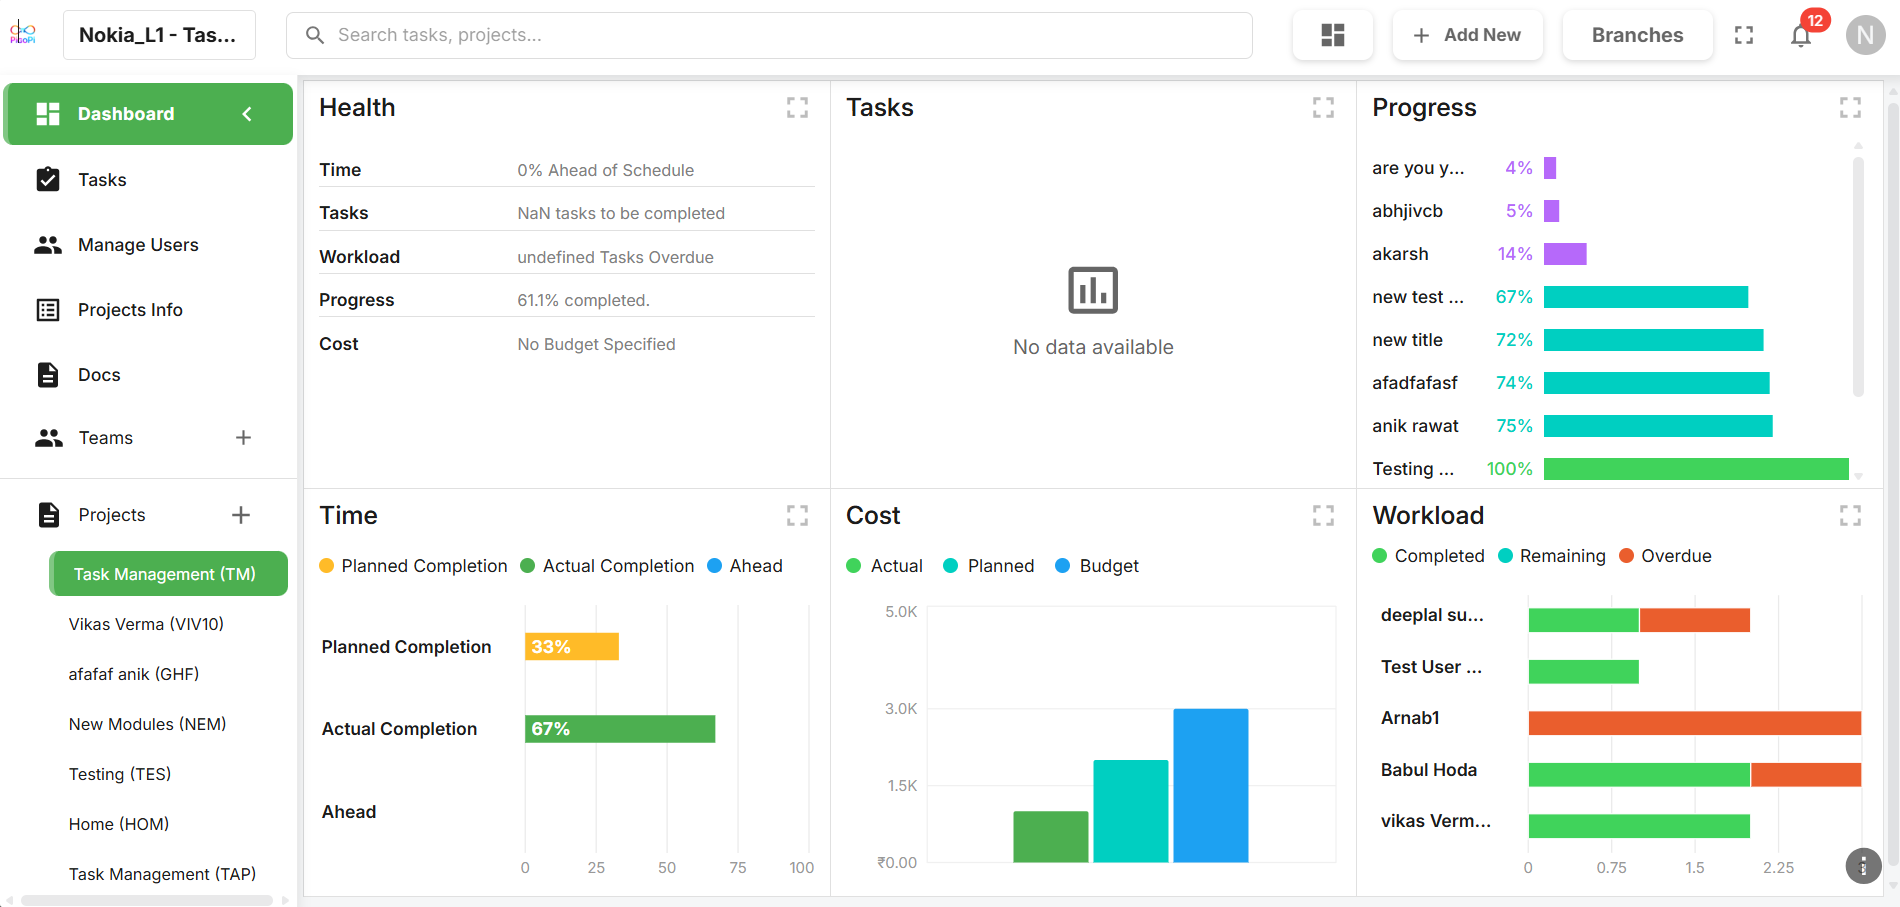Toggle Planned Completion legend in Time chart
Viewport: 1900px width, 907px height.
(x=413, y=566)
